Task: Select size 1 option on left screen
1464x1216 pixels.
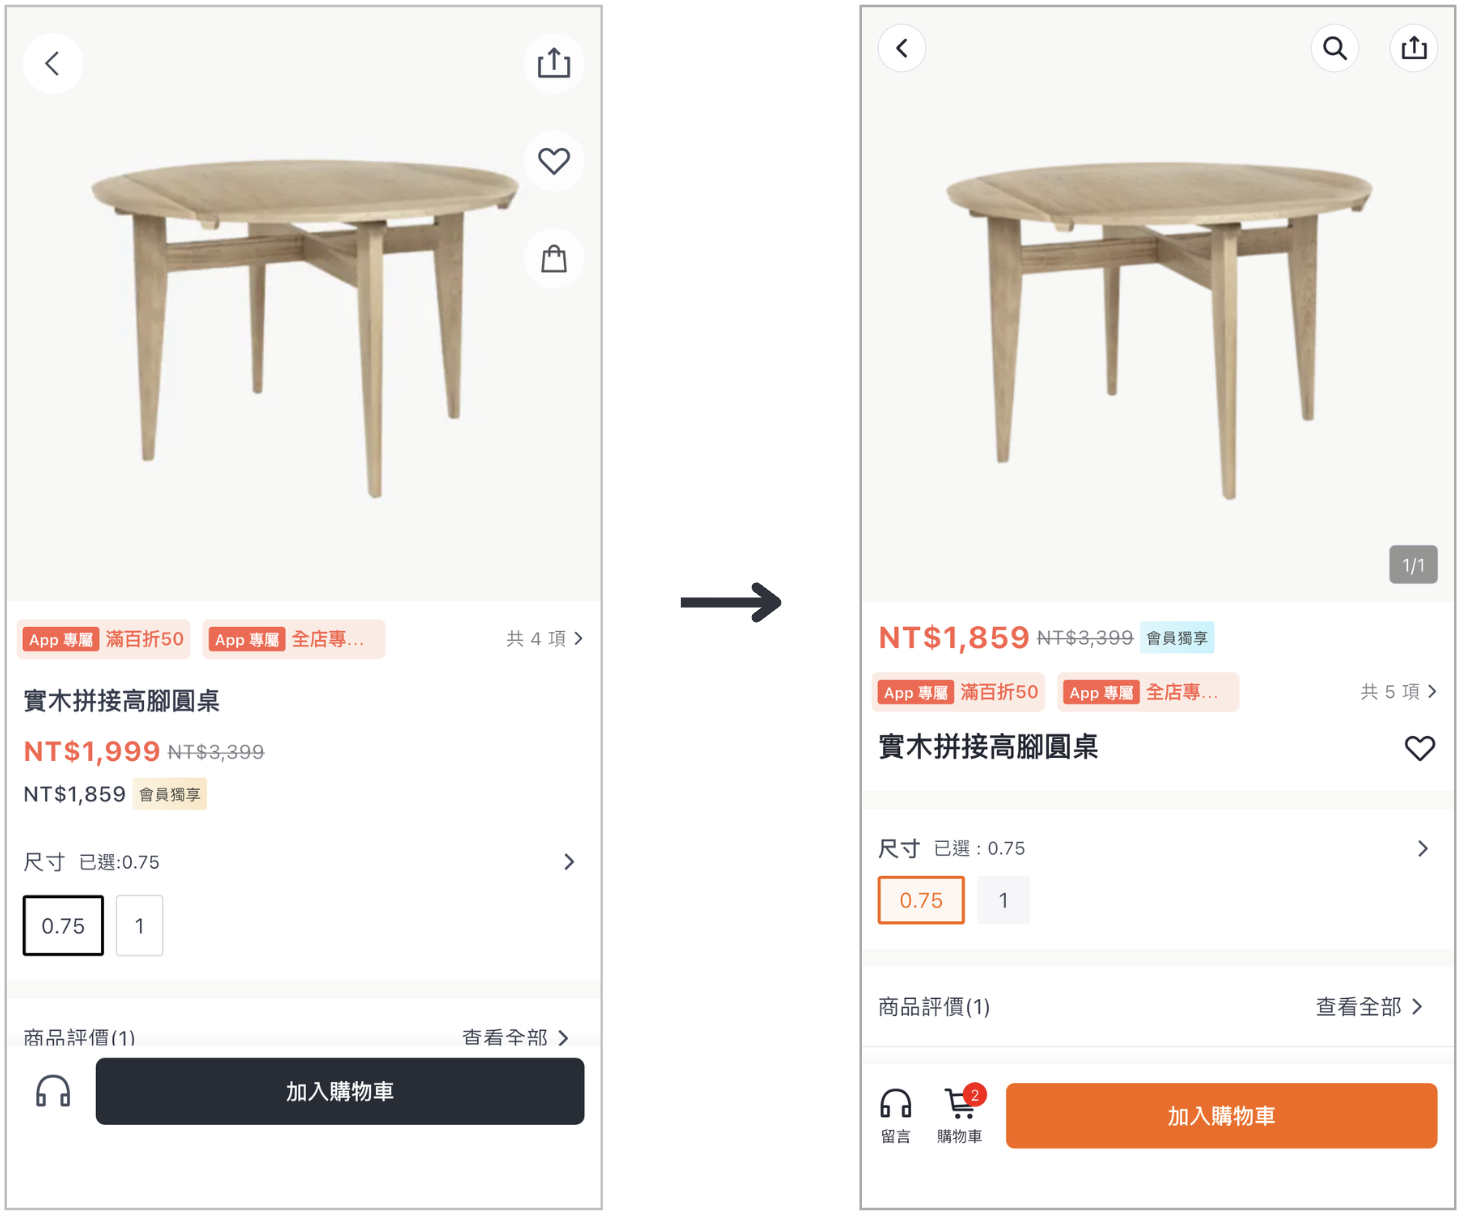Action: click(139, 926)
